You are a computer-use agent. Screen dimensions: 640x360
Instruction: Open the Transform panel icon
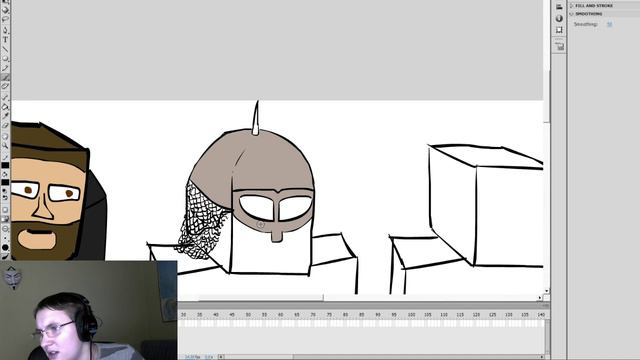click(x=559, y=30)
